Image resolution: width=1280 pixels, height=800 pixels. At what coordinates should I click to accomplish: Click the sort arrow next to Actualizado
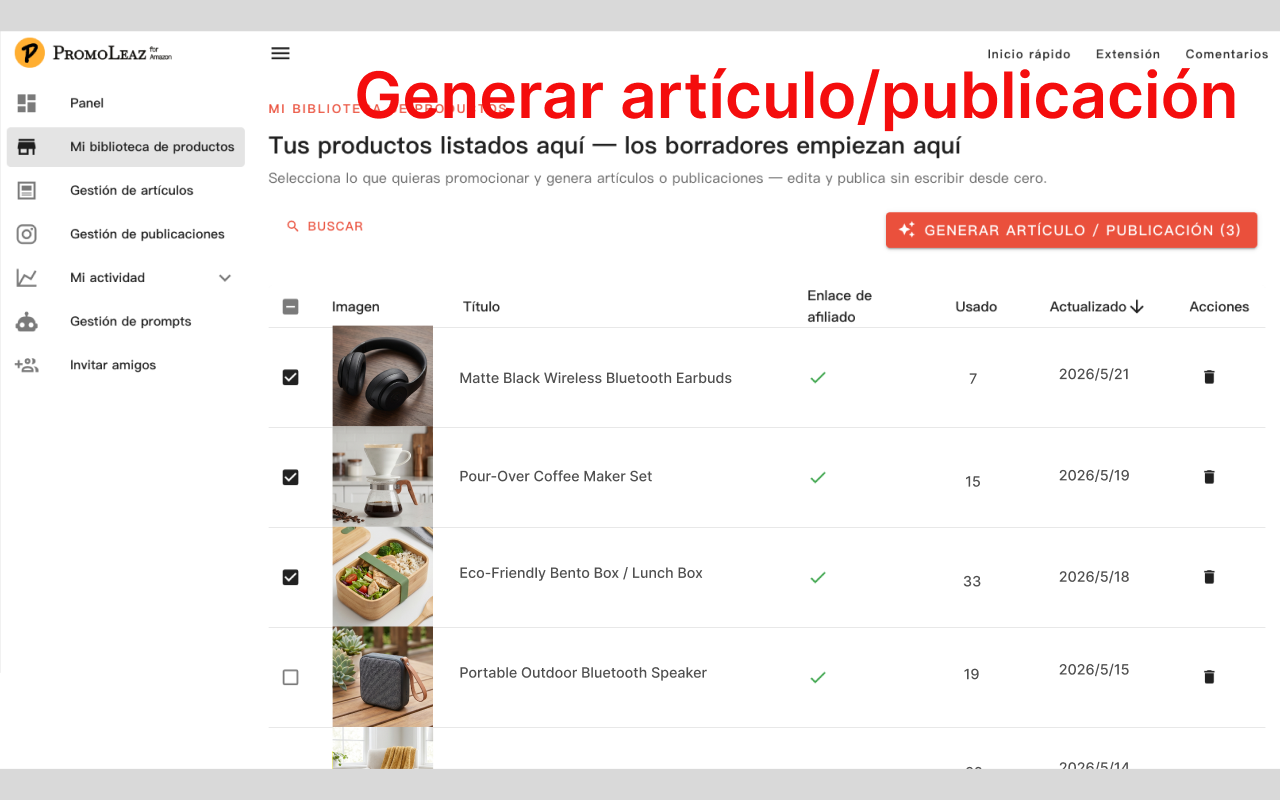1137,307
